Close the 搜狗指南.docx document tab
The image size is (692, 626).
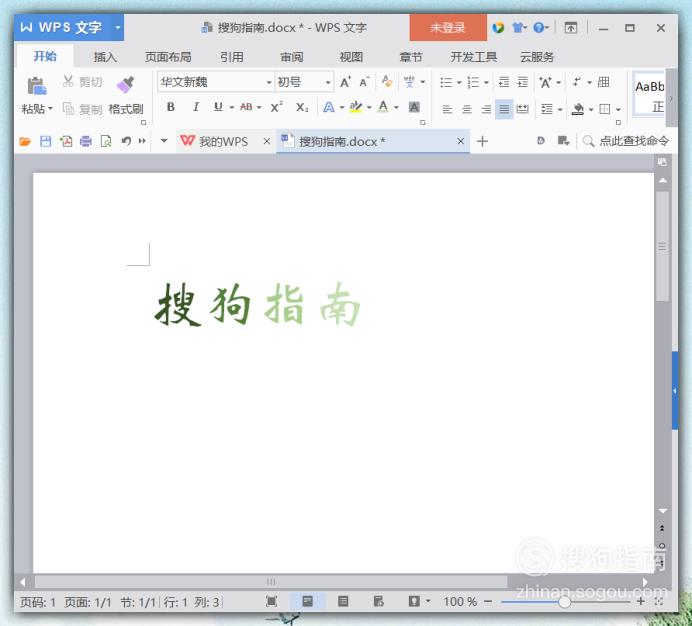(x=460, y=141)
